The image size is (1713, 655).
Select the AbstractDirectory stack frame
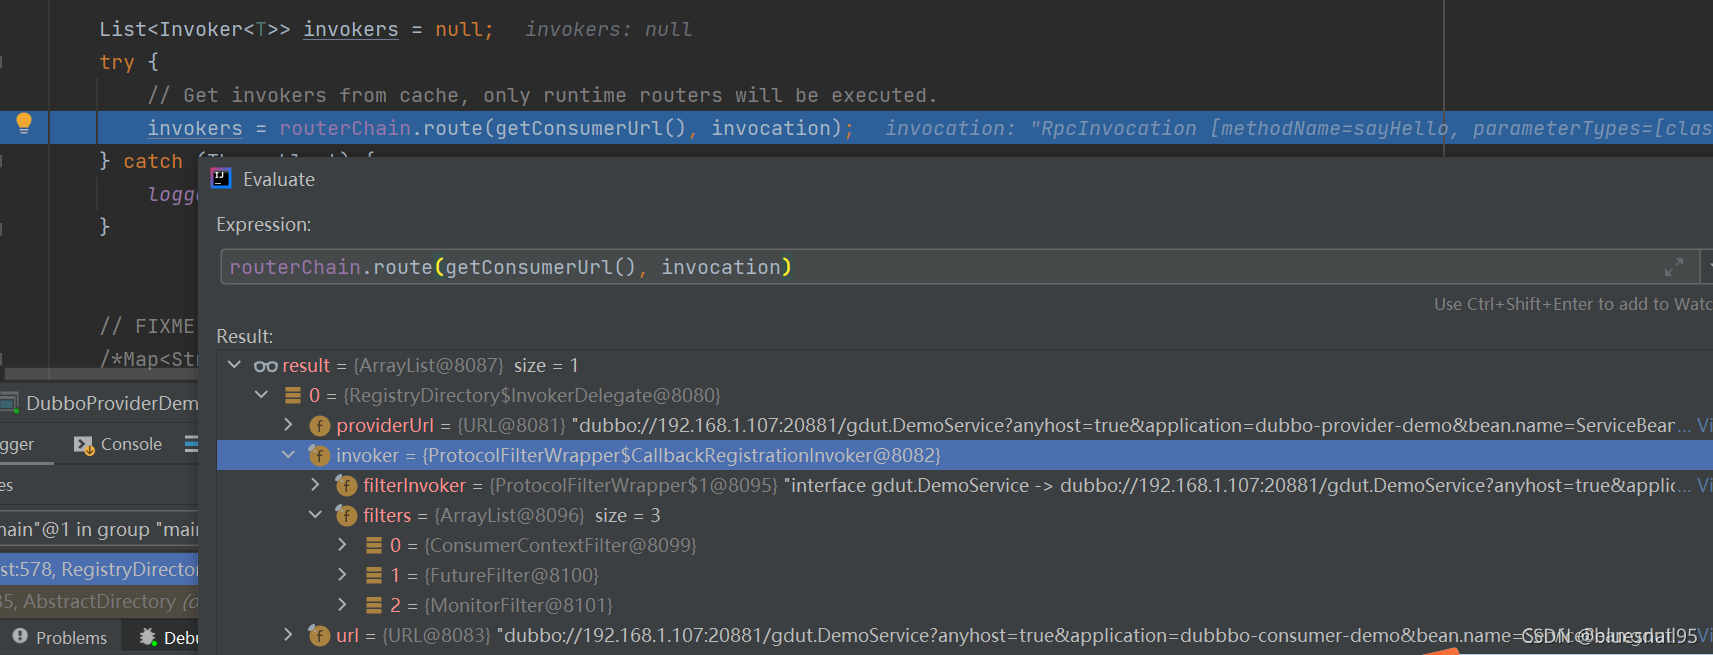click(x=99, y=601)
